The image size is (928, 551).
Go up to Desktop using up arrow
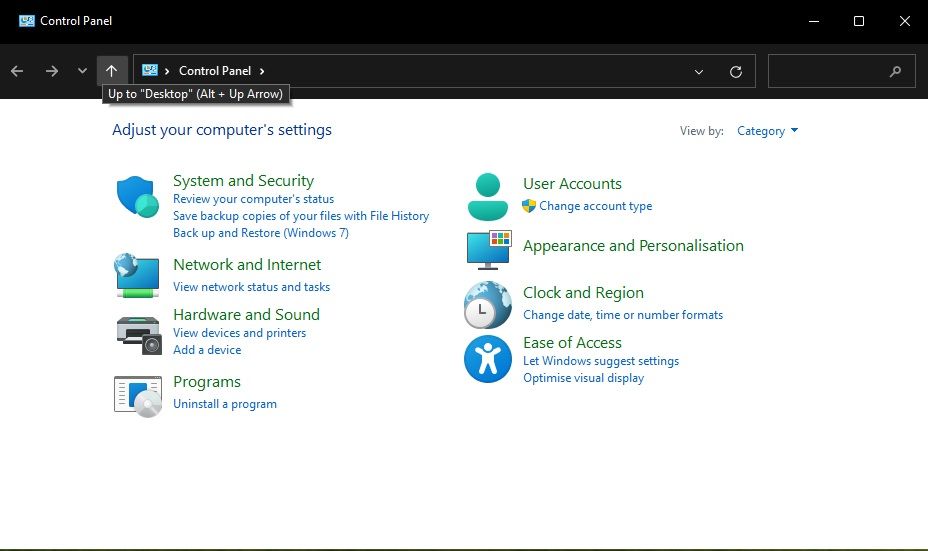tap(111, 71)
